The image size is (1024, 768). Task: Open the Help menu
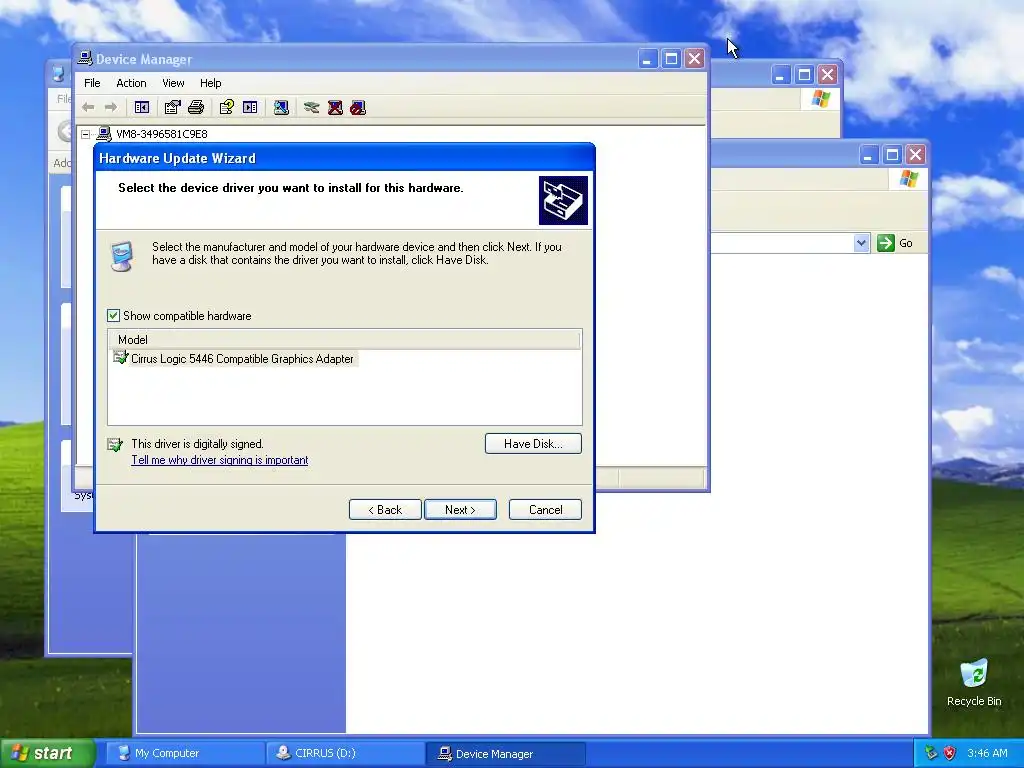pos(210,83)
